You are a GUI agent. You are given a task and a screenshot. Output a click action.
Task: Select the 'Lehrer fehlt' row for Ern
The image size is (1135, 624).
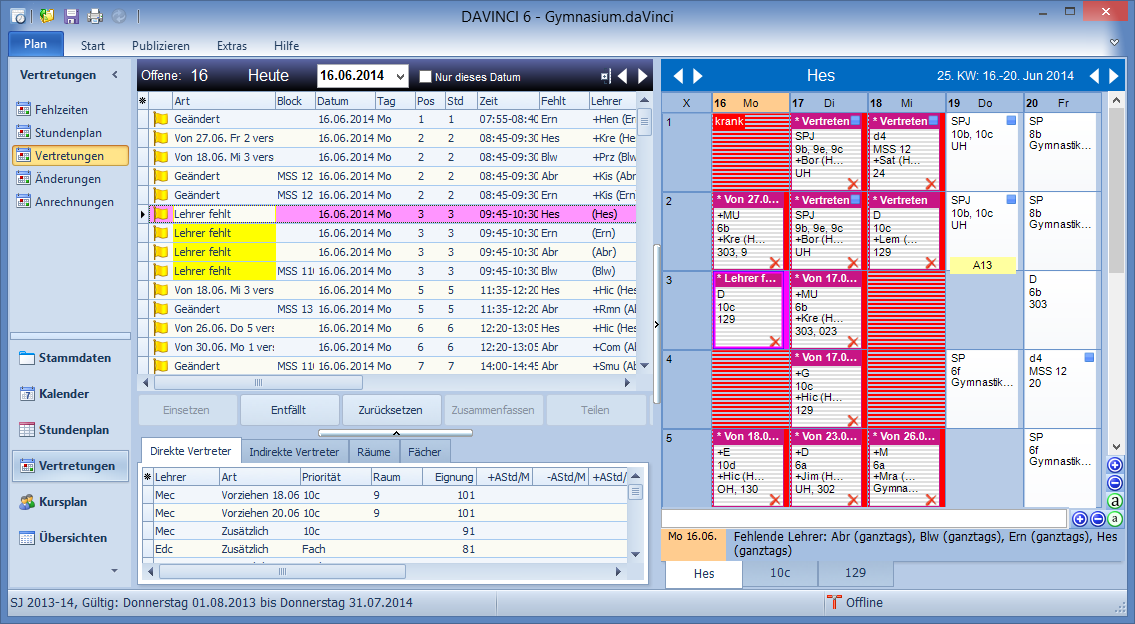393,233
